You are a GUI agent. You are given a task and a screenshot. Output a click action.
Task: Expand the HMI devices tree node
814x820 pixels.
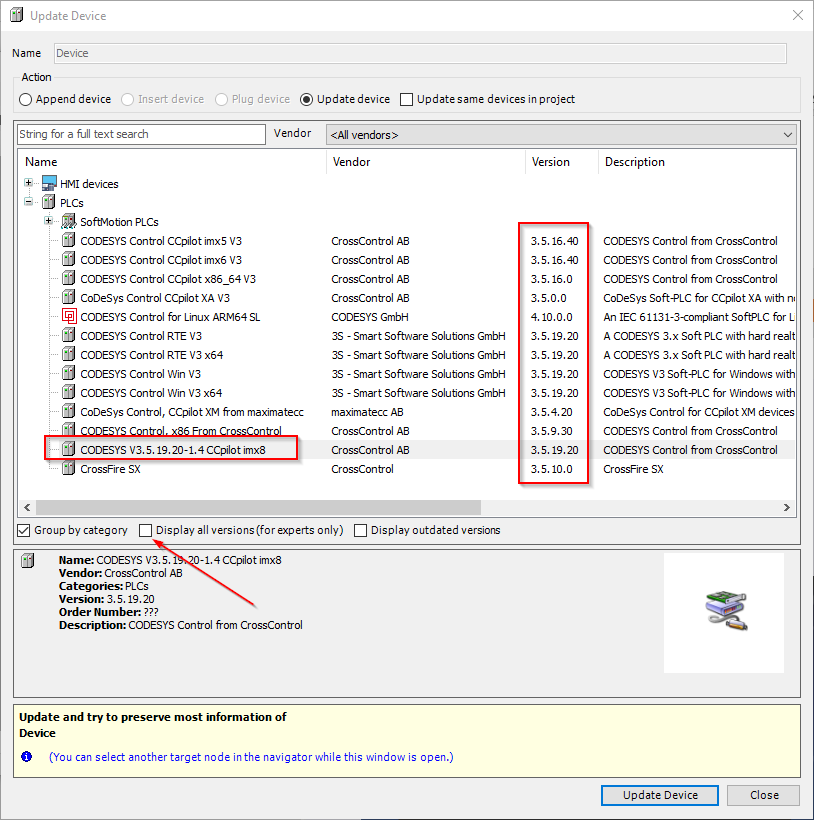click(x=29, y=183)
